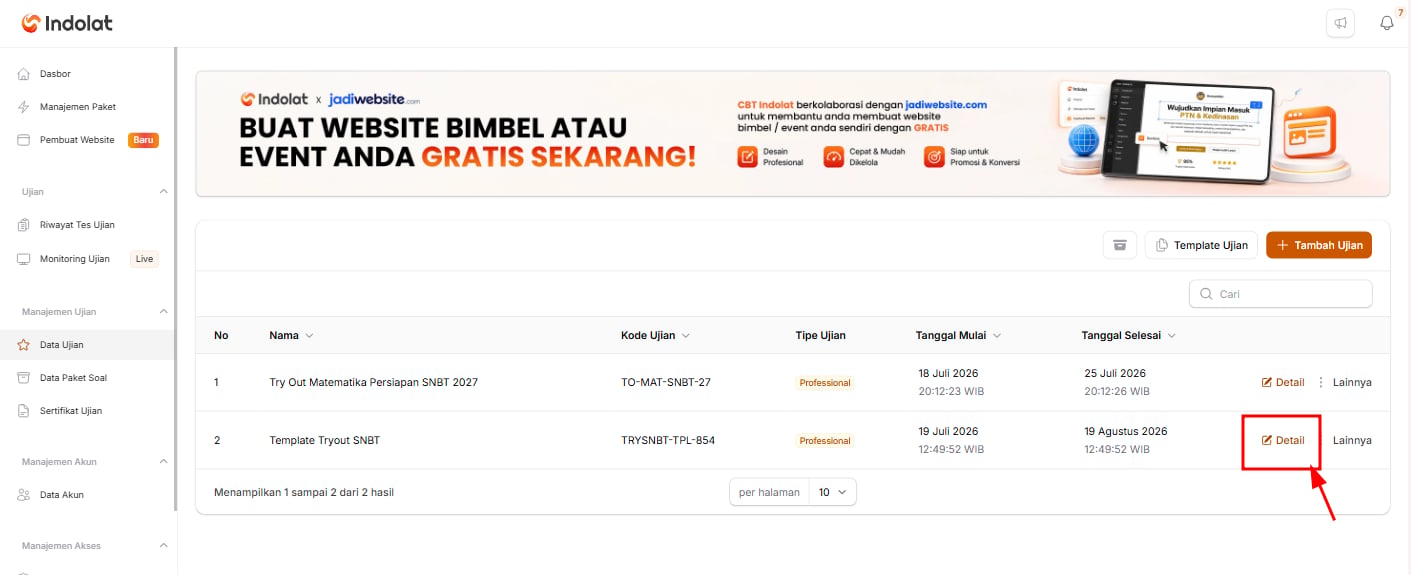Screen dimensions: 1411x575
Task: Click the Tipe Ujian column header
Action: click(820, 336)
